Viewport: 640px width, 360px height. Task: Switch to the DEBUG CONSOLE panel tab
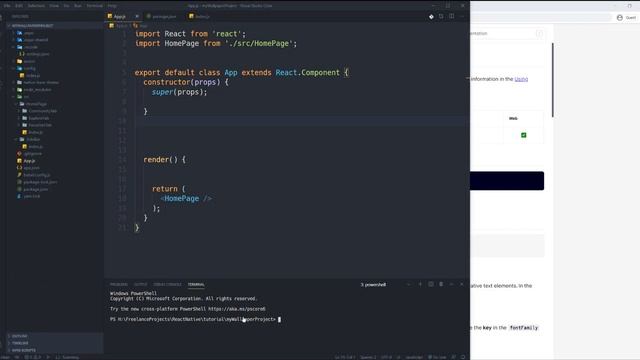coord(167,284)
